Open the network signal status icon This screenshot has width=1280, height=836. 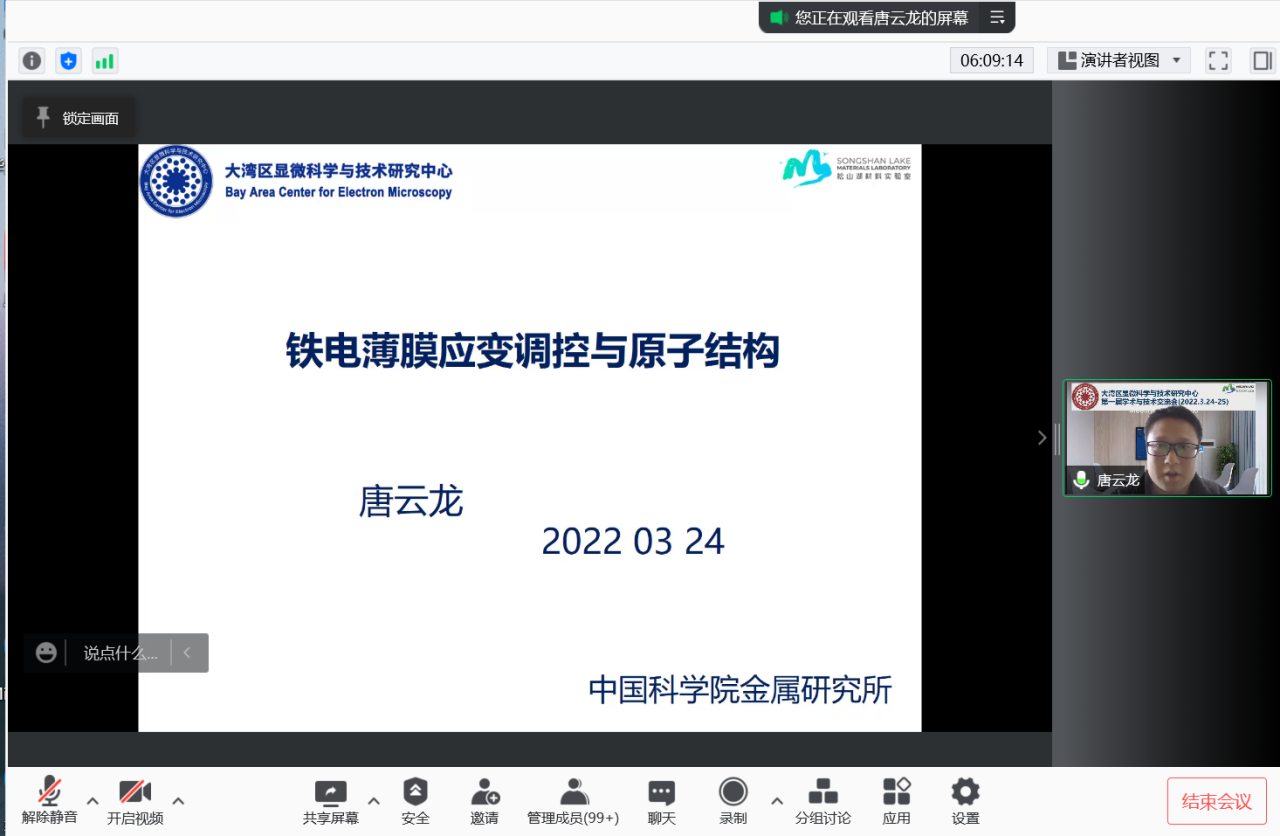coord(104,61)
